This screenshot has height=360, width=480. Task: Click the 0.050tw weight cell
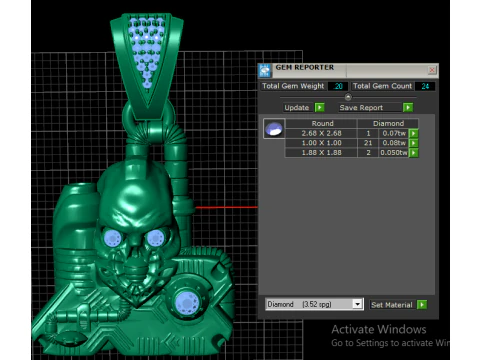[394, 153]
